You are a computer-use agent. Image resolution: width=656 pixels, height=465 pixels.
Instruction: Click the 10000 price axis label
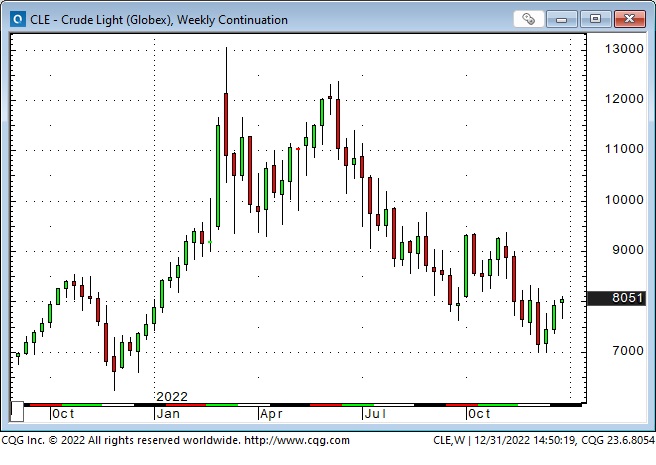pos(624,200)
